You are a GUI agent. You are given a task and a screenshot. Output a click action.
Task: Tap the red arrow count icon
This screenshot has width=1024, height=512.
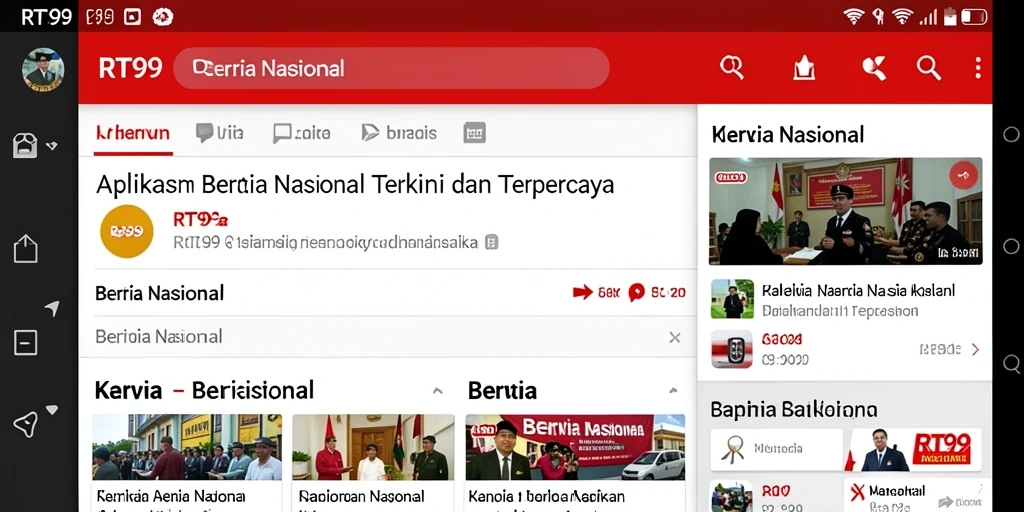click(x=583, y=292)
